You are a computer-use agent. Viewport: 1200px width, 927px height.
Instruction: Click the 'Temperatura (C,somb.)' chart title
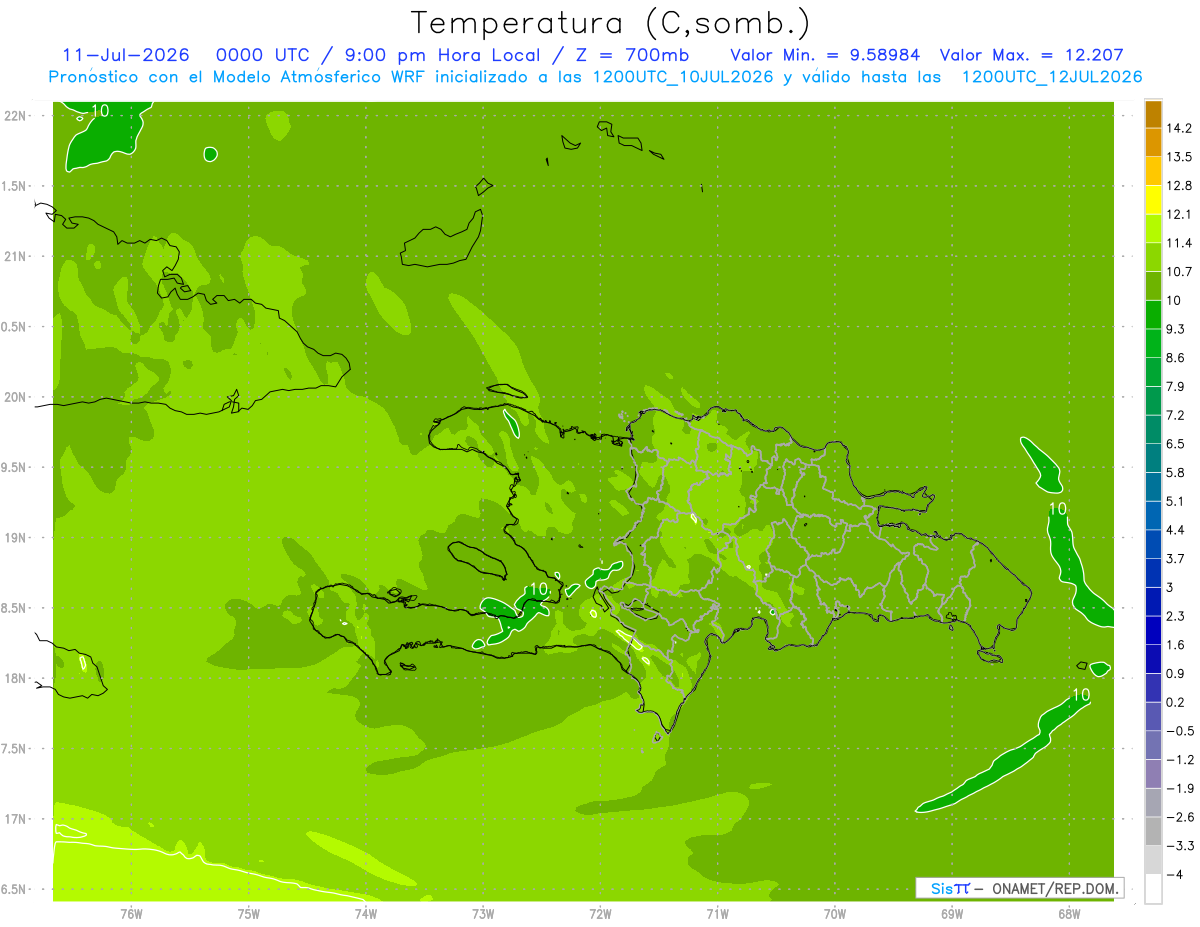pos(611,23)
